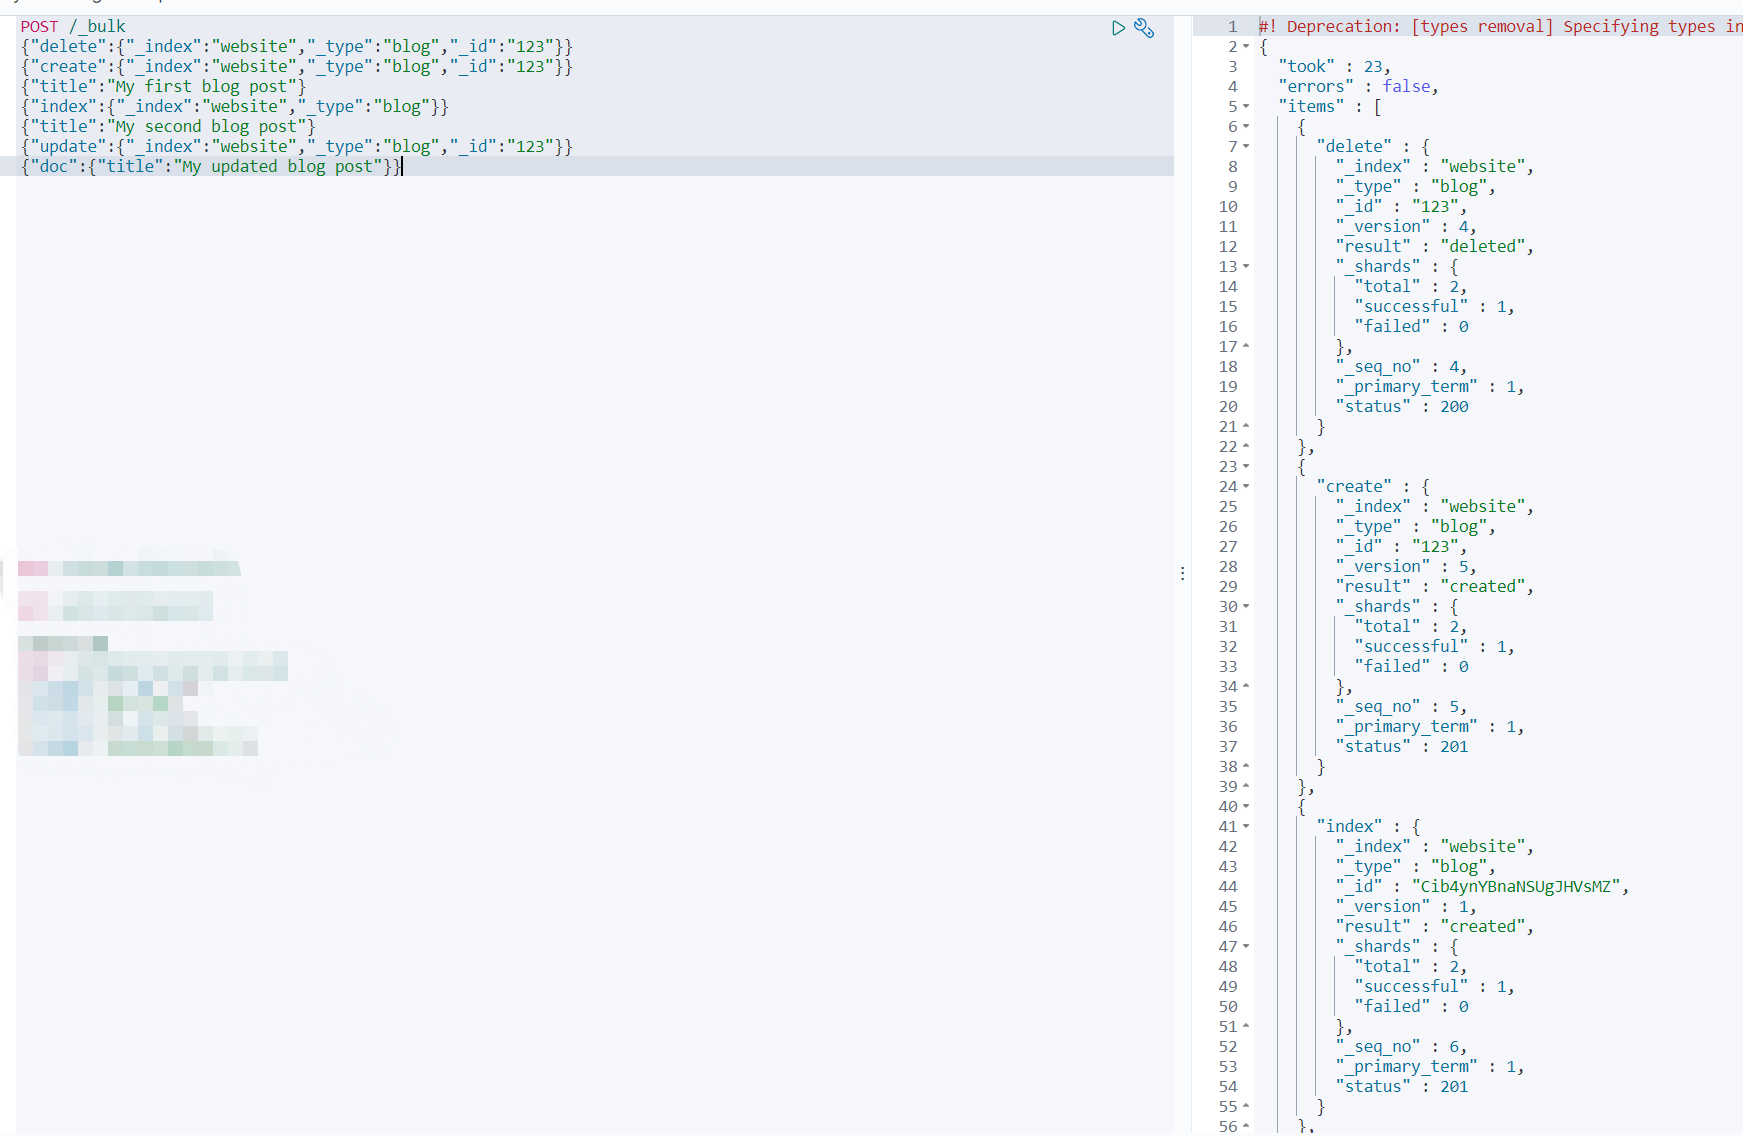Collapse "_shards" fold at line 47
Screen dimensions: 1743x1136
click(x=1246, y=946)
